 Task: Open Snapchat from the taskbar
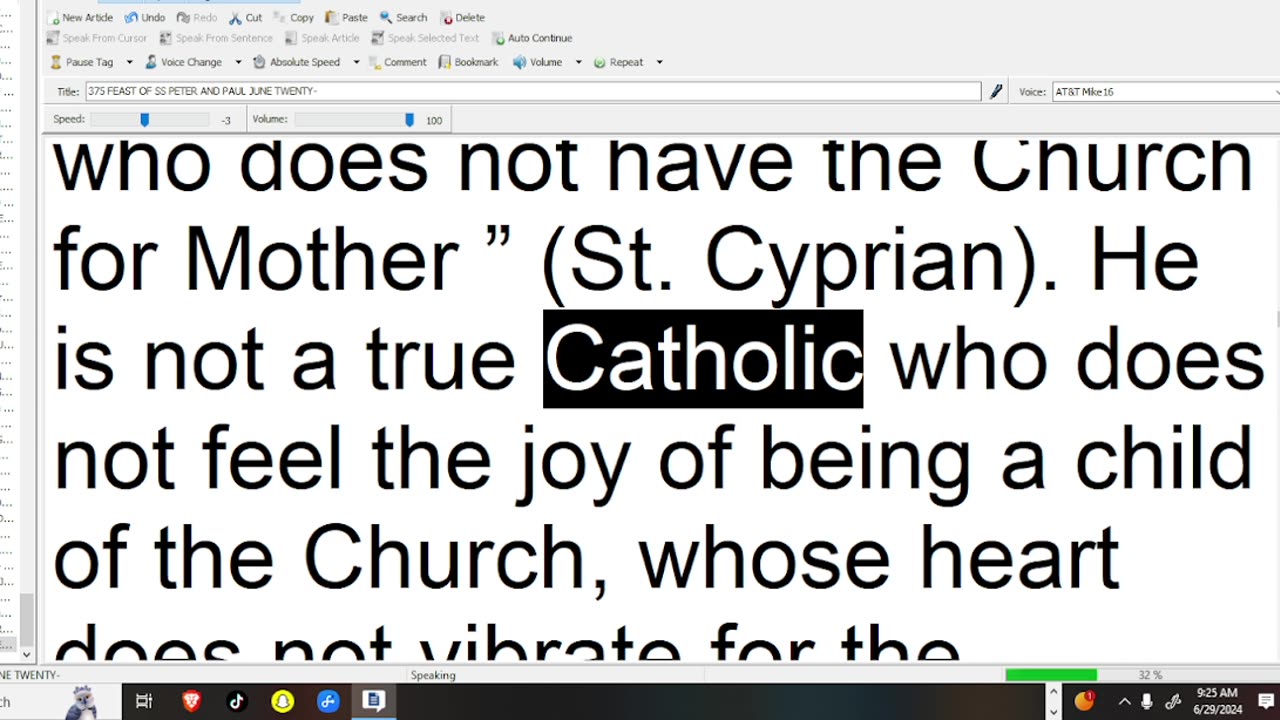coord(282,701)
